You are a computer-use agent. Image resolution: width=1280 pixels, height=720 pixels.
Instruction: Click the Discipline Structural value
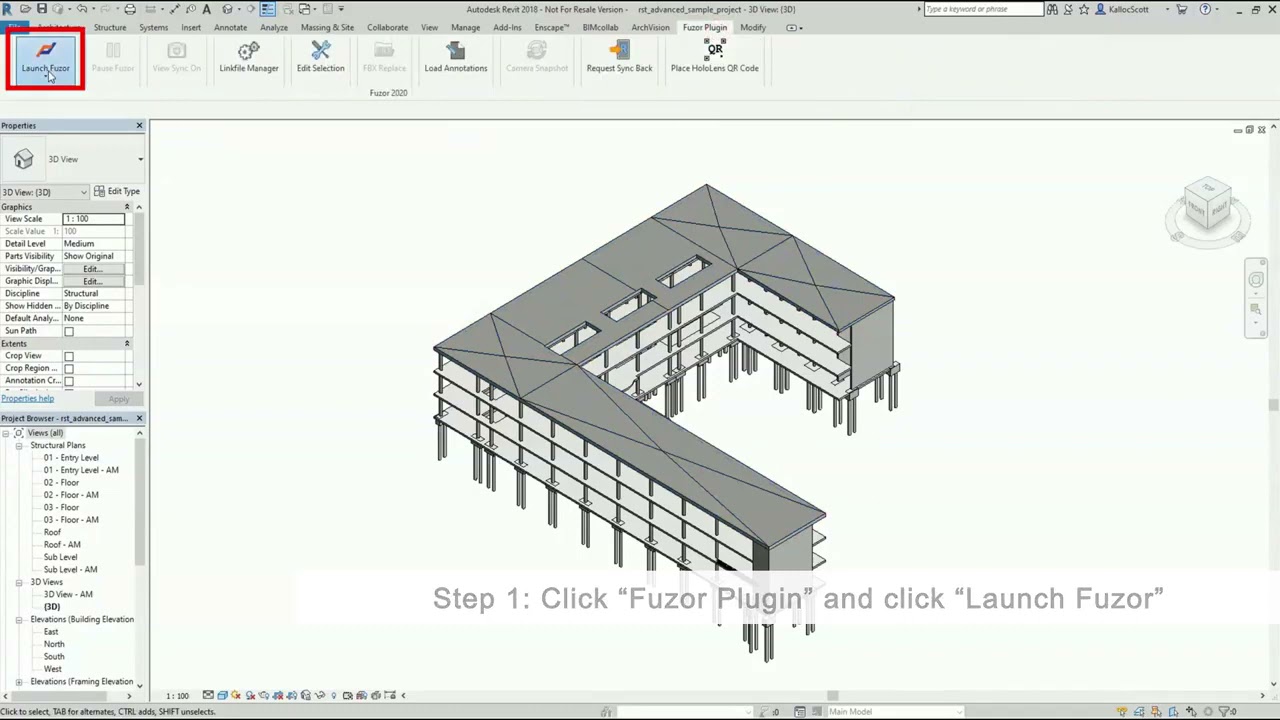[94, 294]
